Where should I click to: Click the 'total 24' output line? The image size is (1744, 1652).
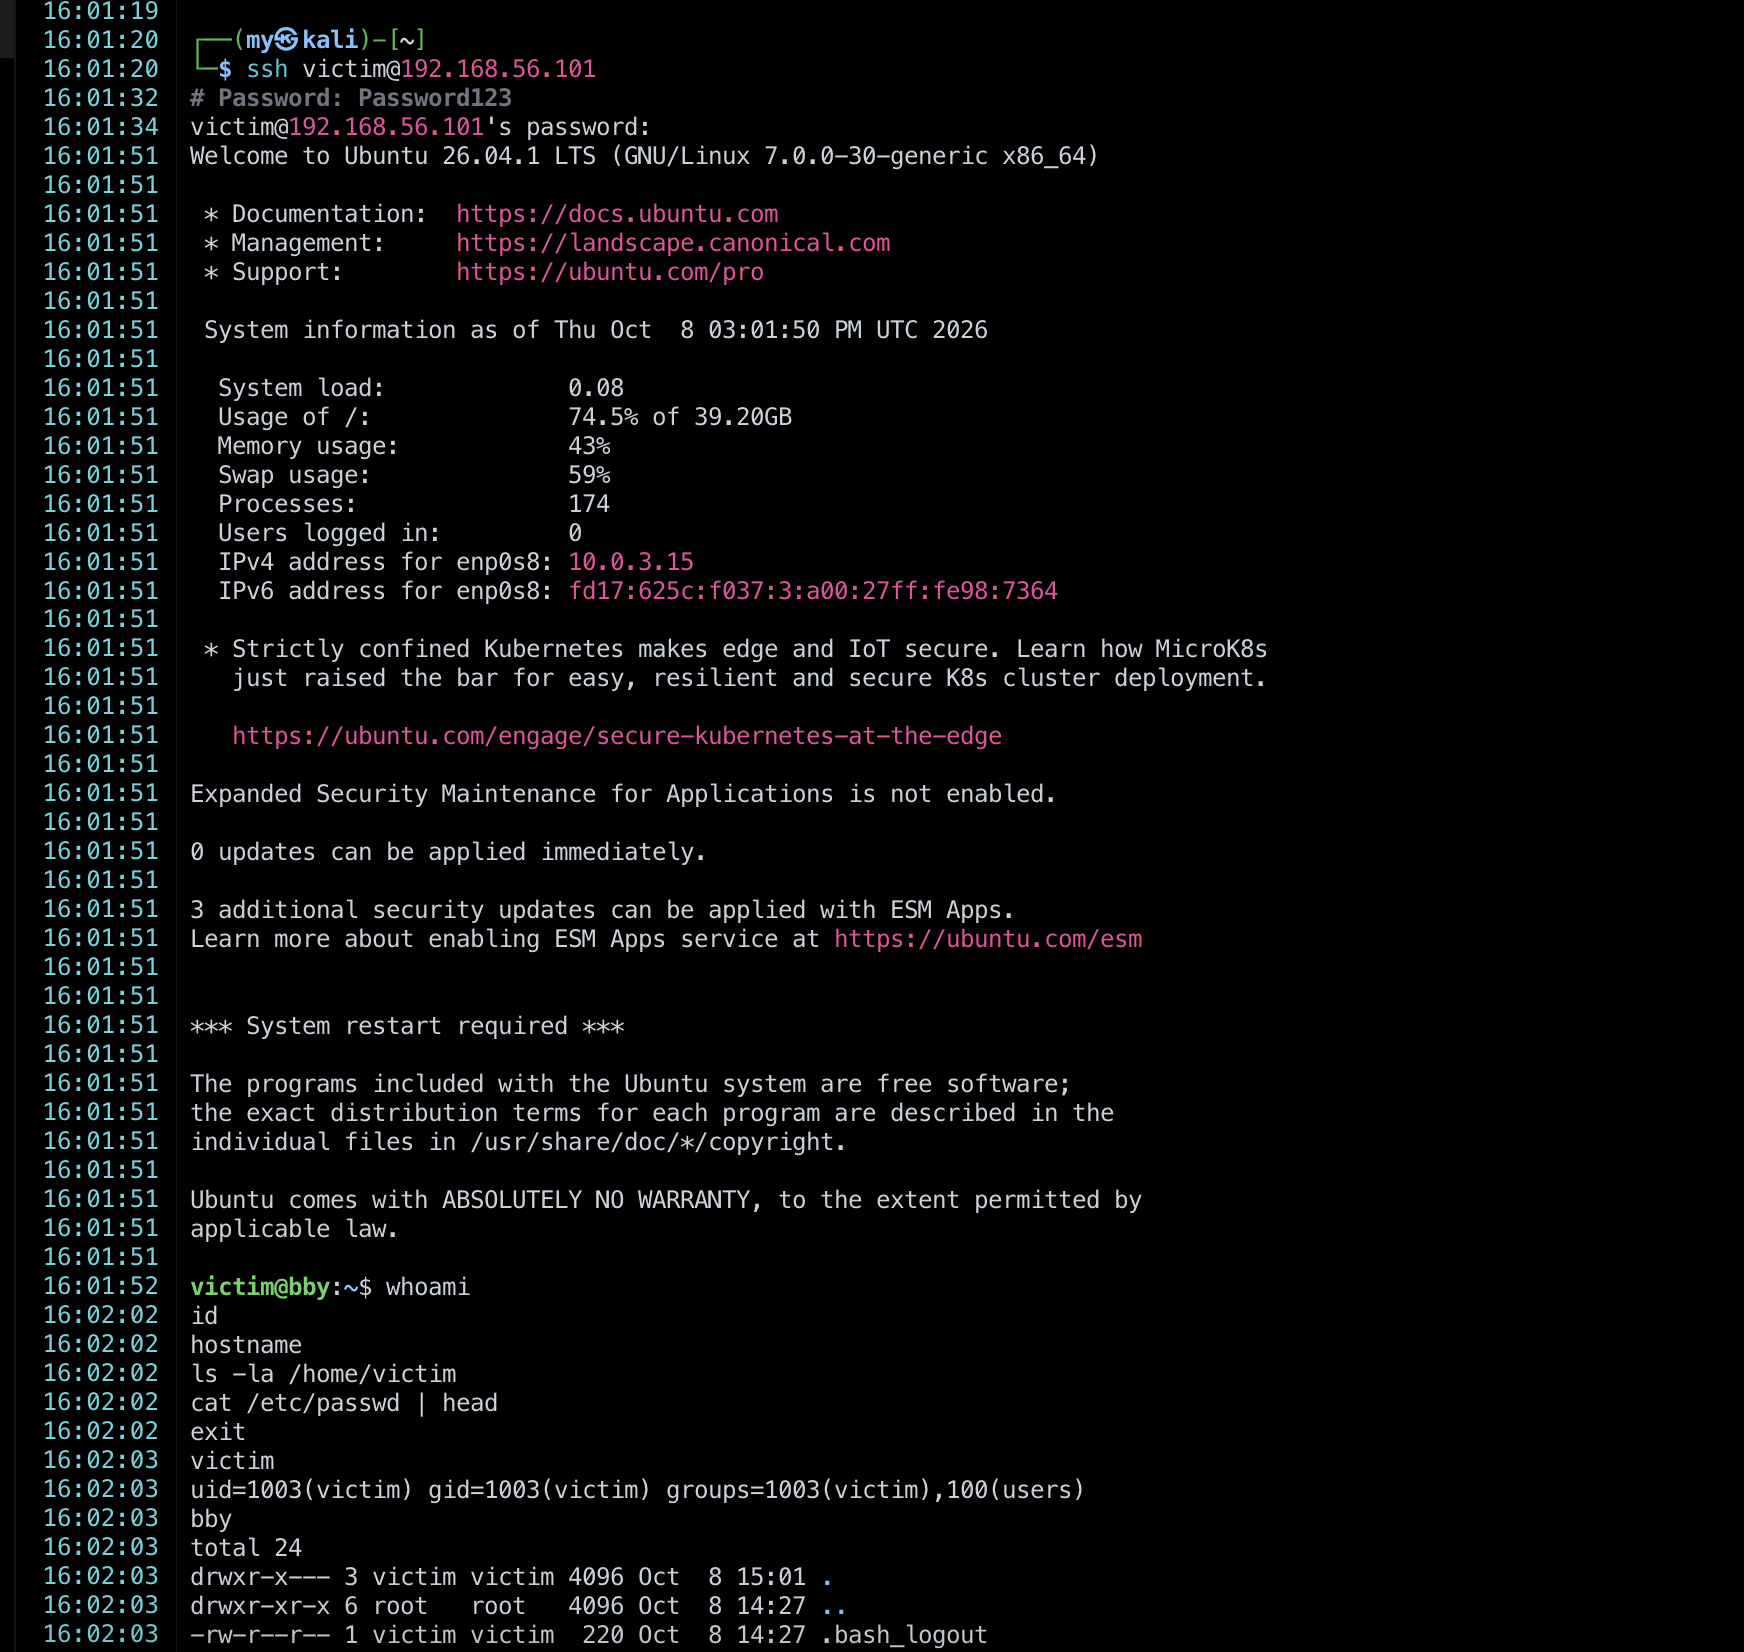pyautogui.click(x=246, y=1548)
